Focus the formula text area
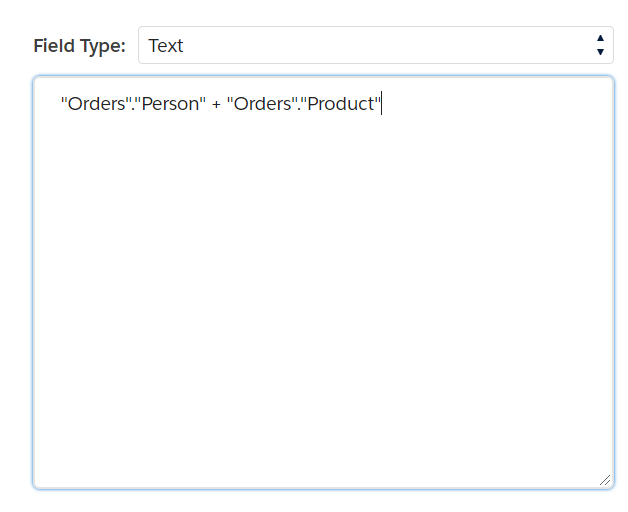This screenshot has height=512, width=628. tap(323, 282)
